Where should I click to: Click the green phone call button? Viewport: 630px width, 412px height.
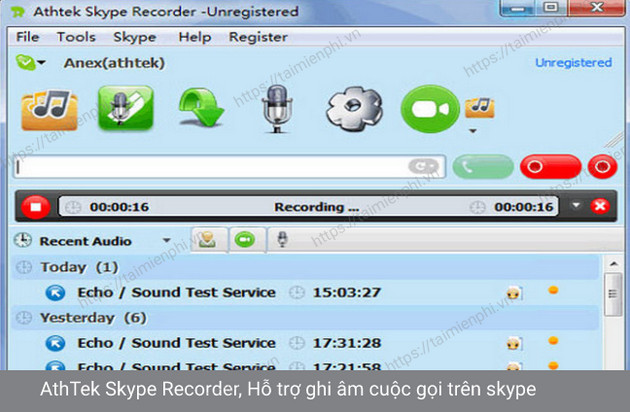[x=483, y=166]
